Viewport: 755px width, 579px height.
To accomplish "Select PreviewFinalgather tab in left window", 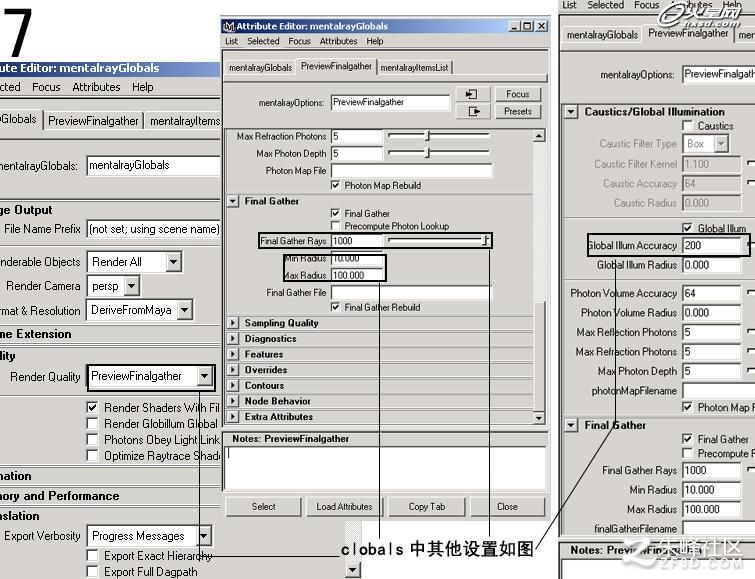I will click(x=93, y=120).
